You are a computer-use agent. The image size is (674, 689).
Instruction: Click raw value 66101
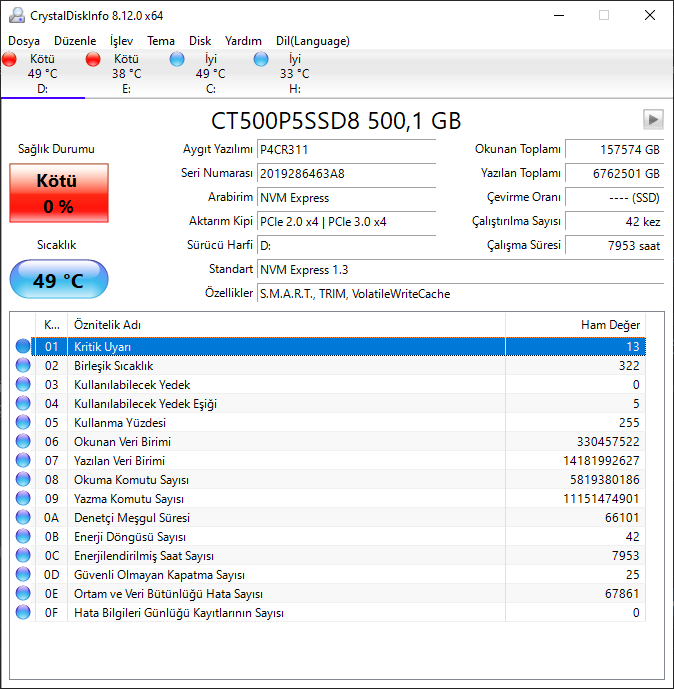(622, 518)
